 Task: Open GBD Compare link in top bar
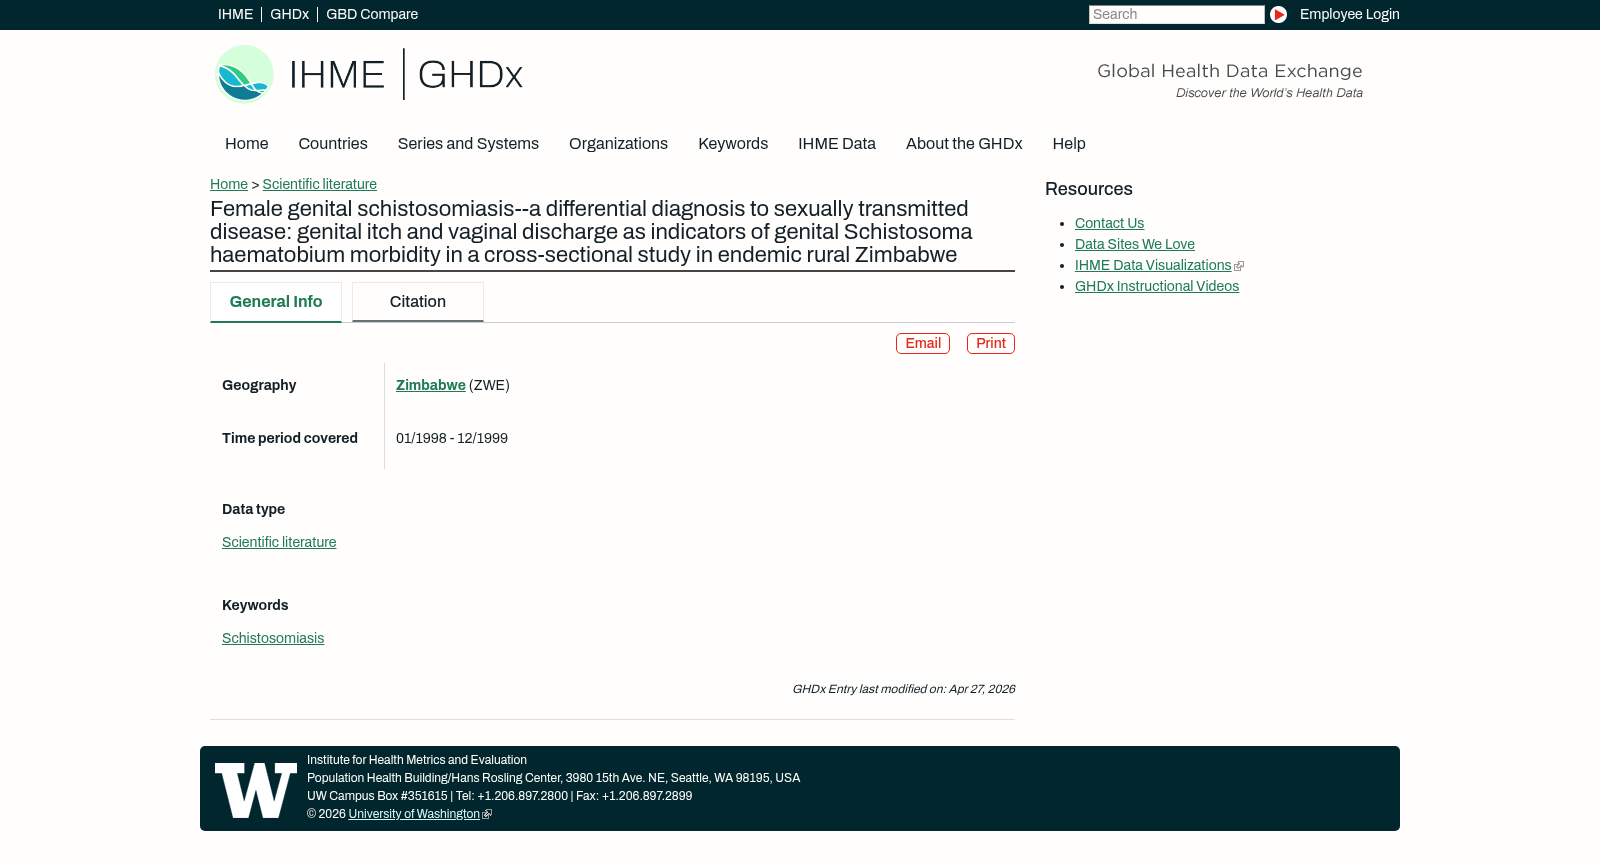tap(372, 14)
